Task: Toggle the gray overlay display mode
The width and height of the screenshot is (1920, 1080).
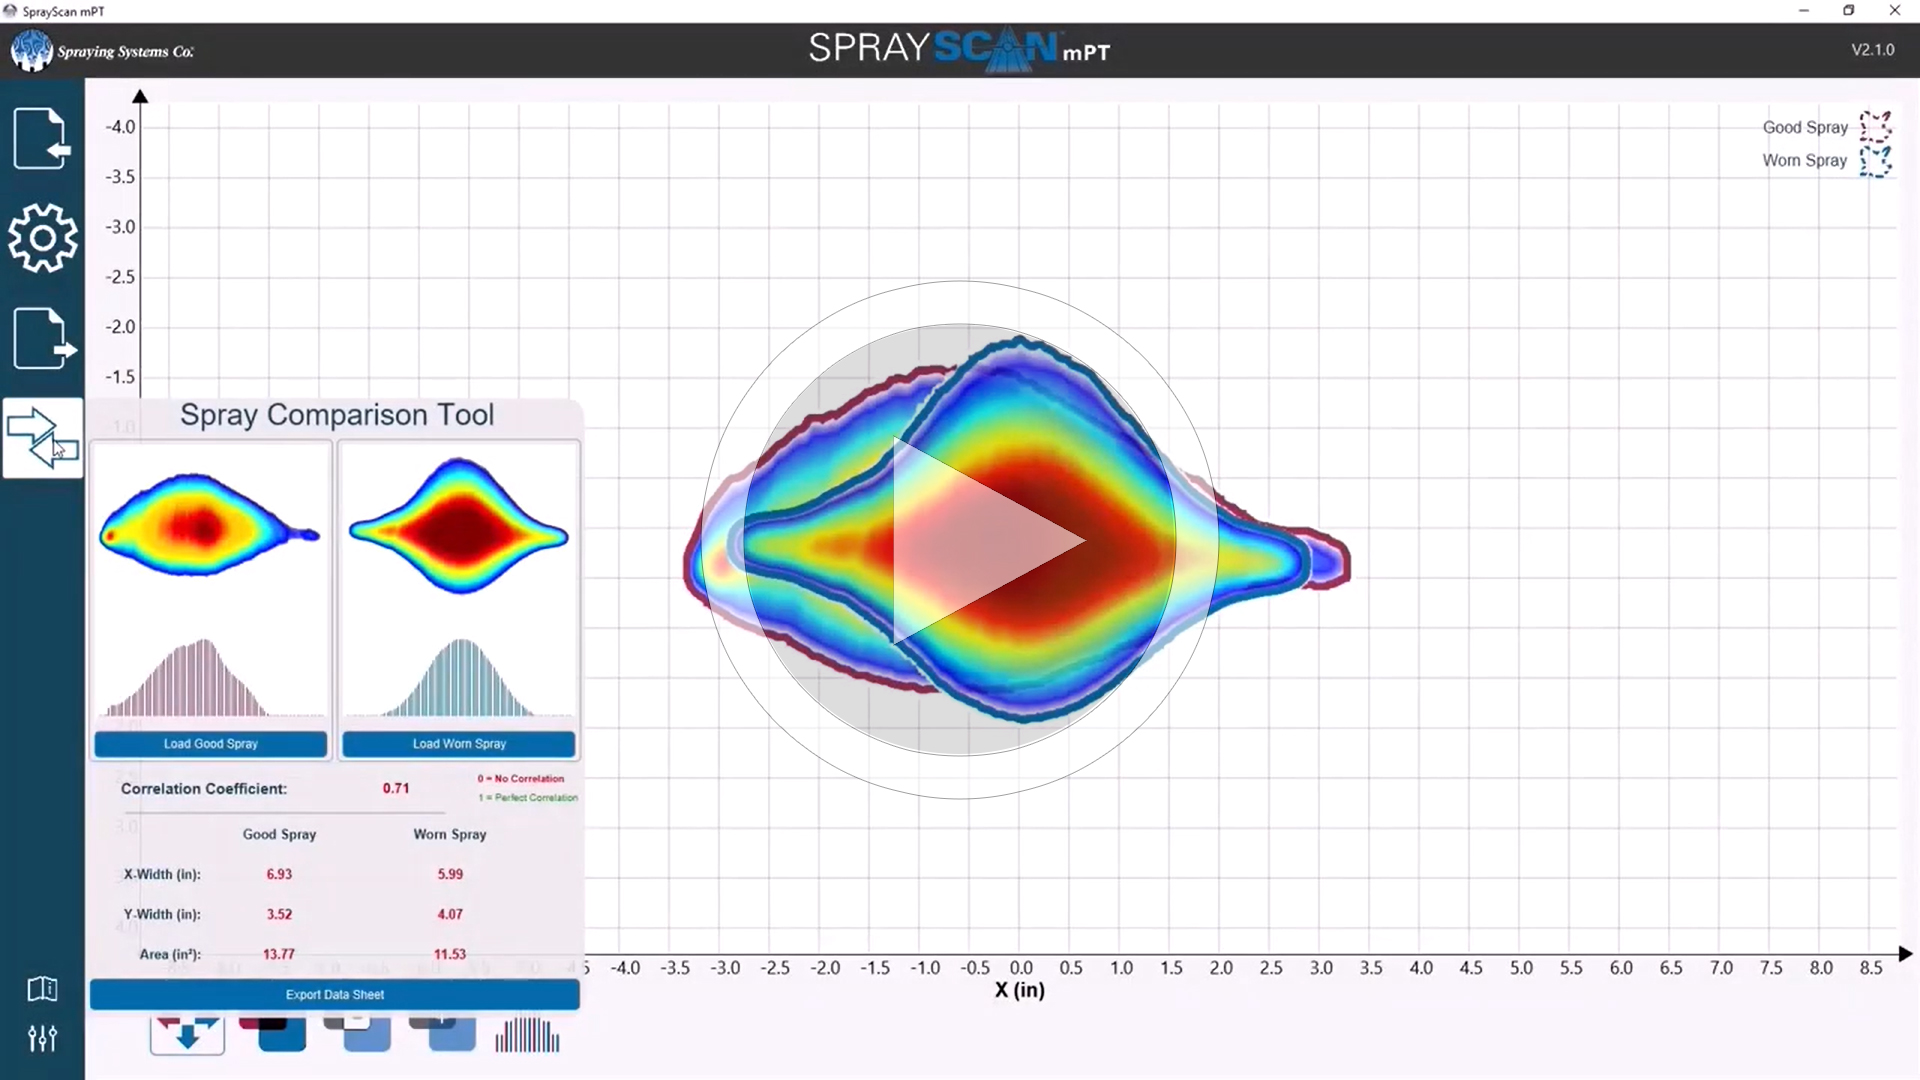Action: click(444, 1035)
